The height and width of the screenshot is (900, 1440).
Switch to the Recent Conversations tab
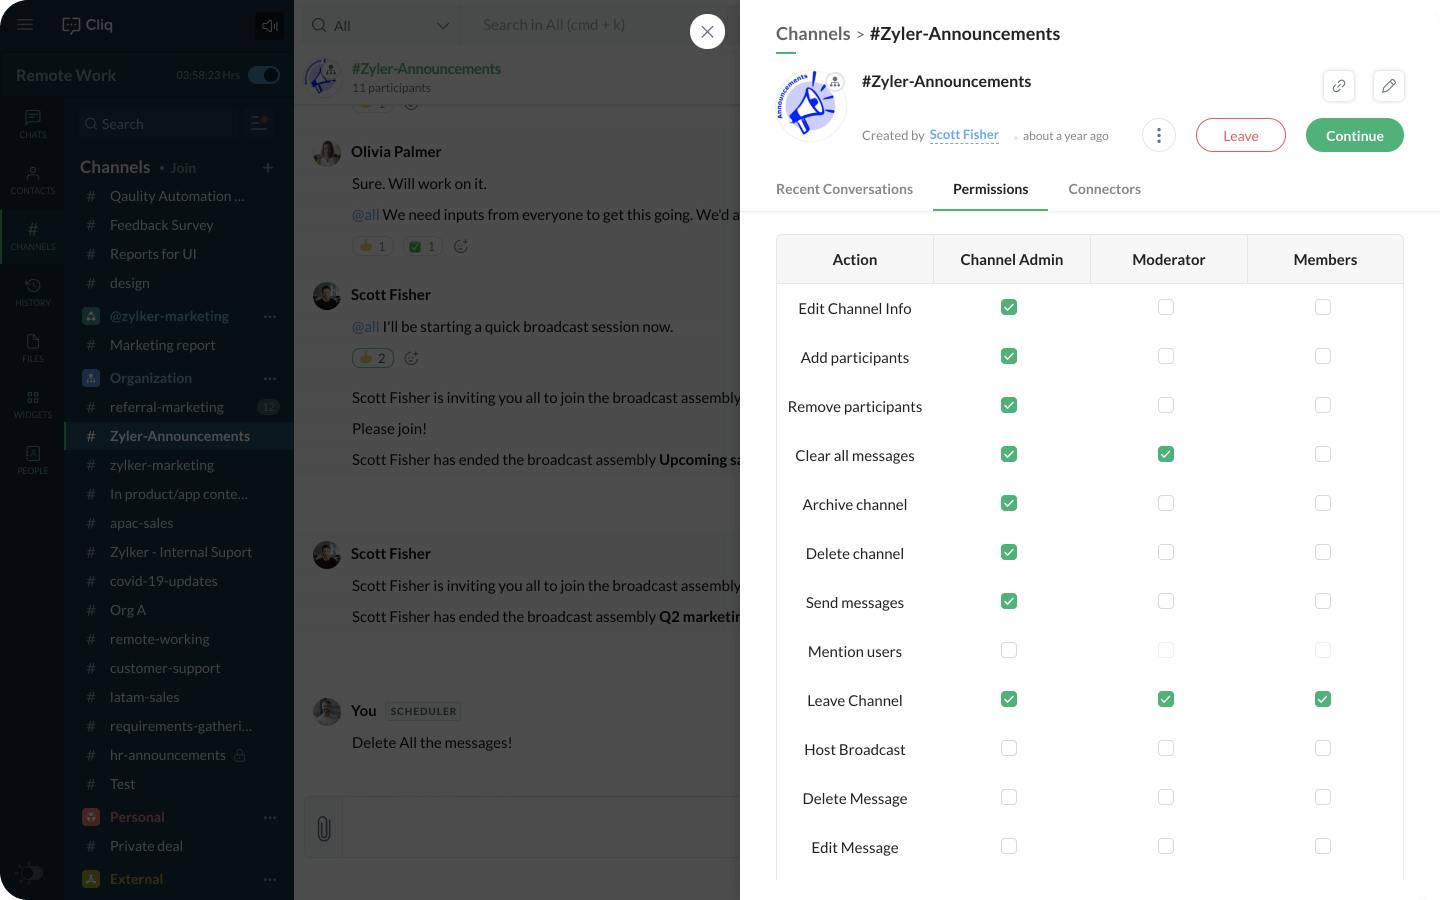click(844, 189)
